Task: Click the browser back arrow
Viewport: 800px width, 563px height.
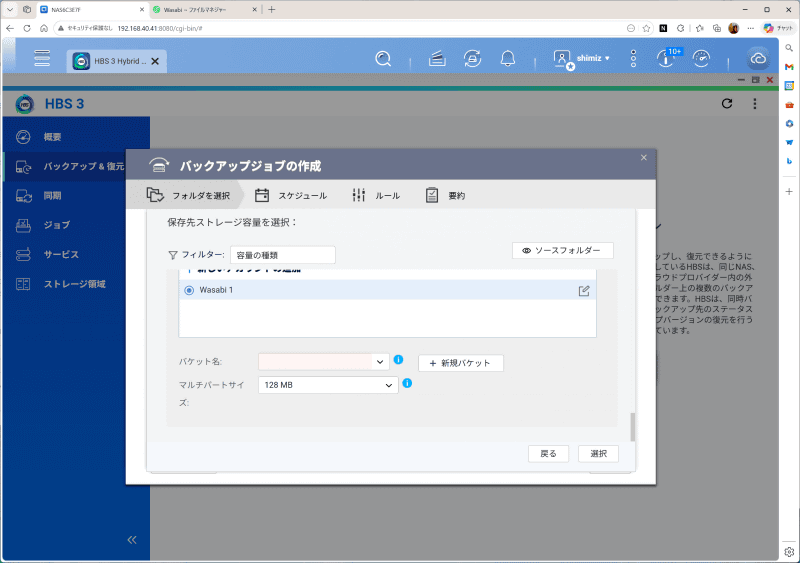Action: [x=10, y=28]
